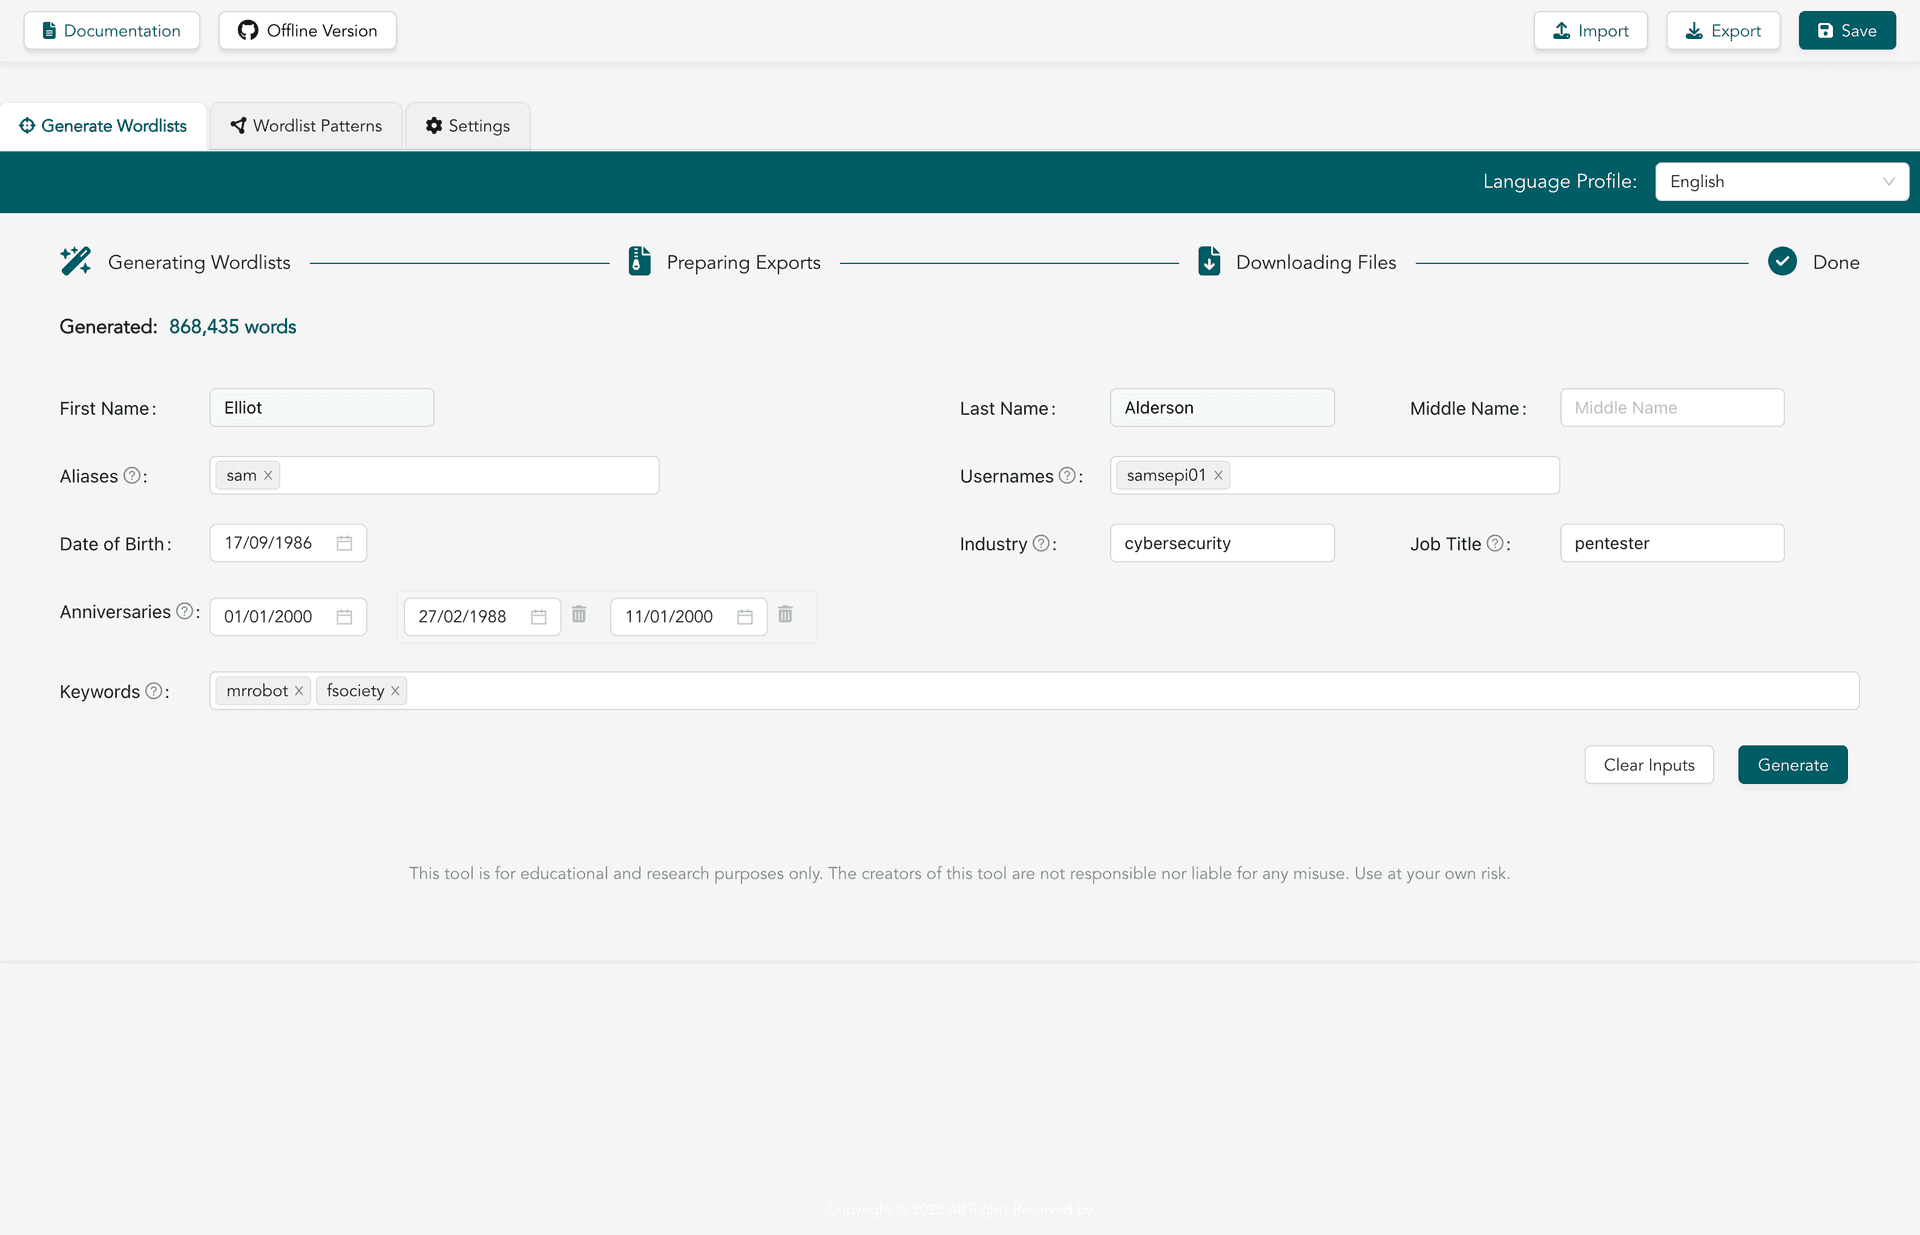Click the Clear Inputs button

(x=1648, y=764)
